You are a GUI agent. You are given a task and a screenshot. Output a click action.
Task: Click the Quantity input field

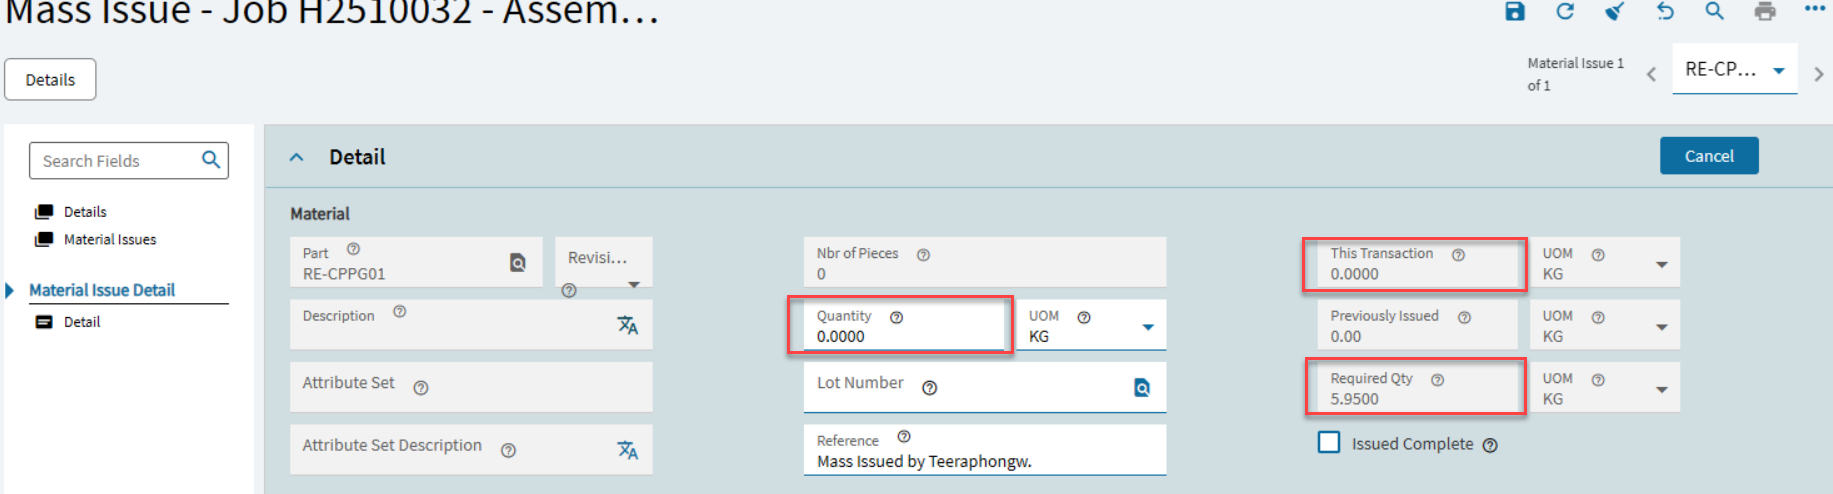coord(900,336)
